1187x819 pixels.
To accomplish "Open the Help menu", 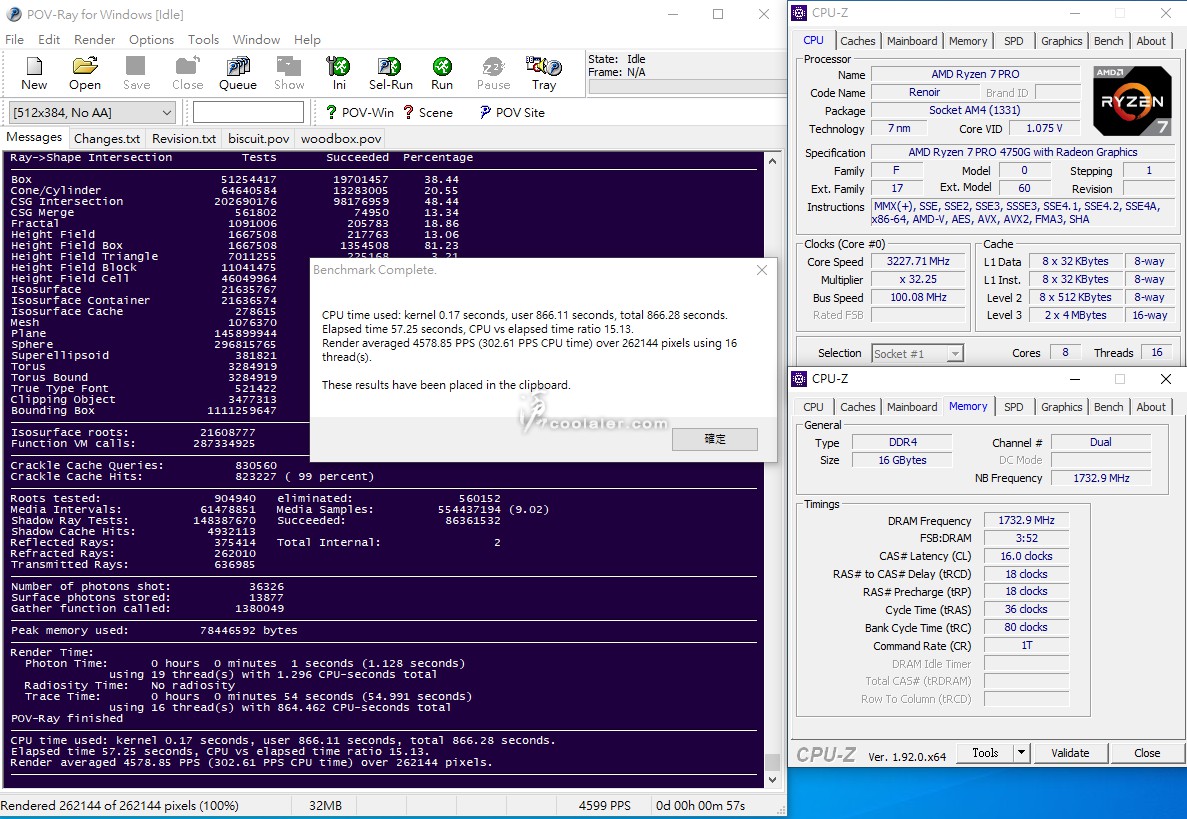I will click(x=307, y=39).
